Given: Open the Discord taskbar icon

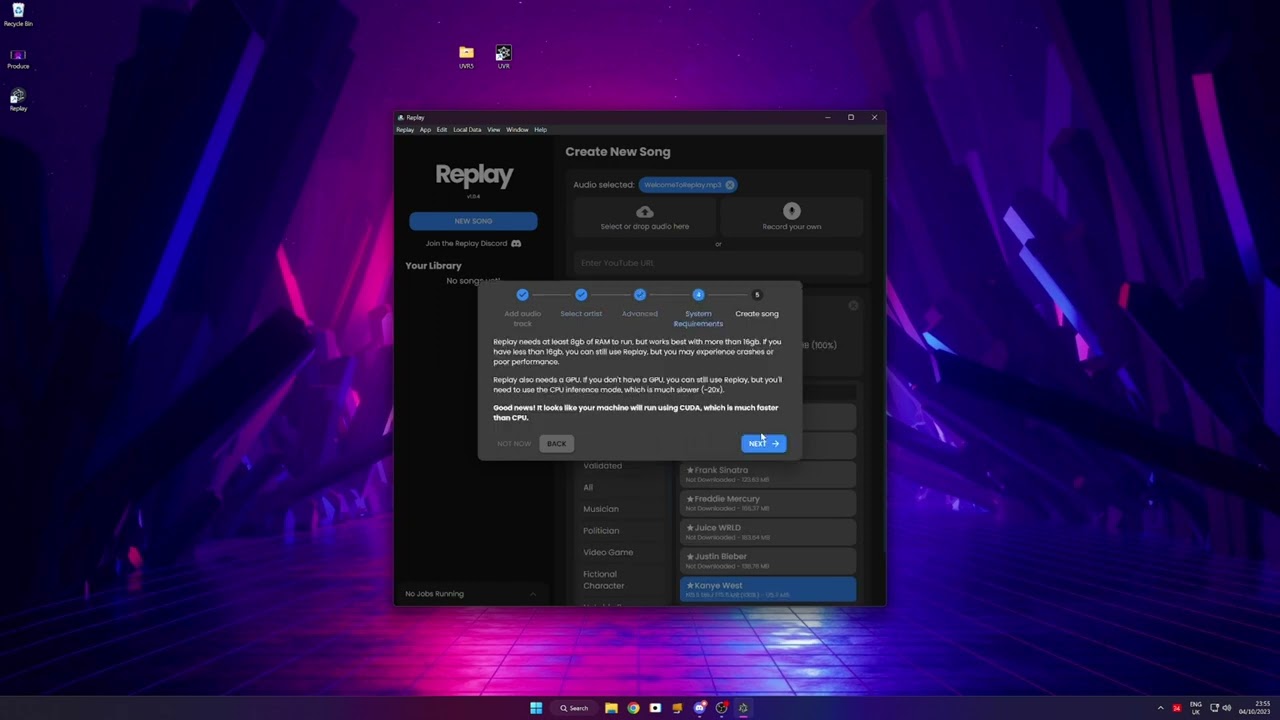Looking at the screenshot, I should tap(699, 708).
